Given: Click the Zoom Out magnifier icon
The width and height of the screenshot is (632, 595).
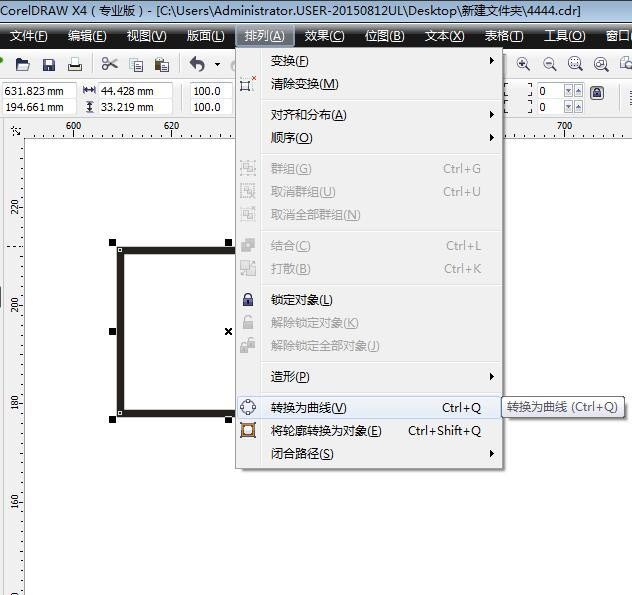Looking at the screenshot, I should pos(549,64).
